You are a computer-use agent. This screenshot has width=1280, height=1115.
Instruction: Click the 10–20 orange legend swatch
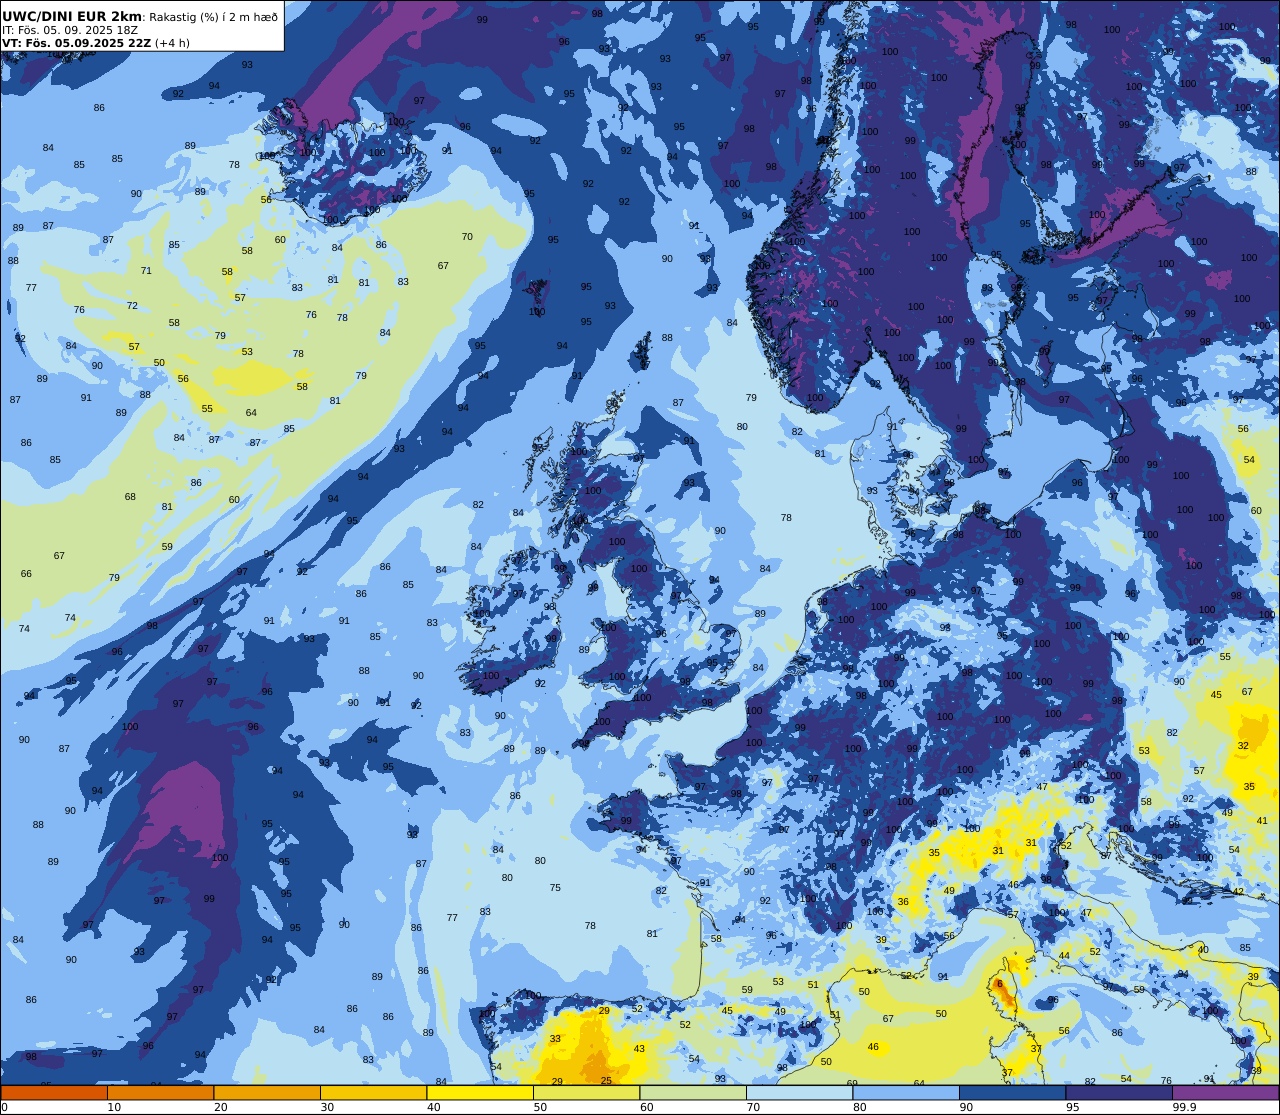160,1092
